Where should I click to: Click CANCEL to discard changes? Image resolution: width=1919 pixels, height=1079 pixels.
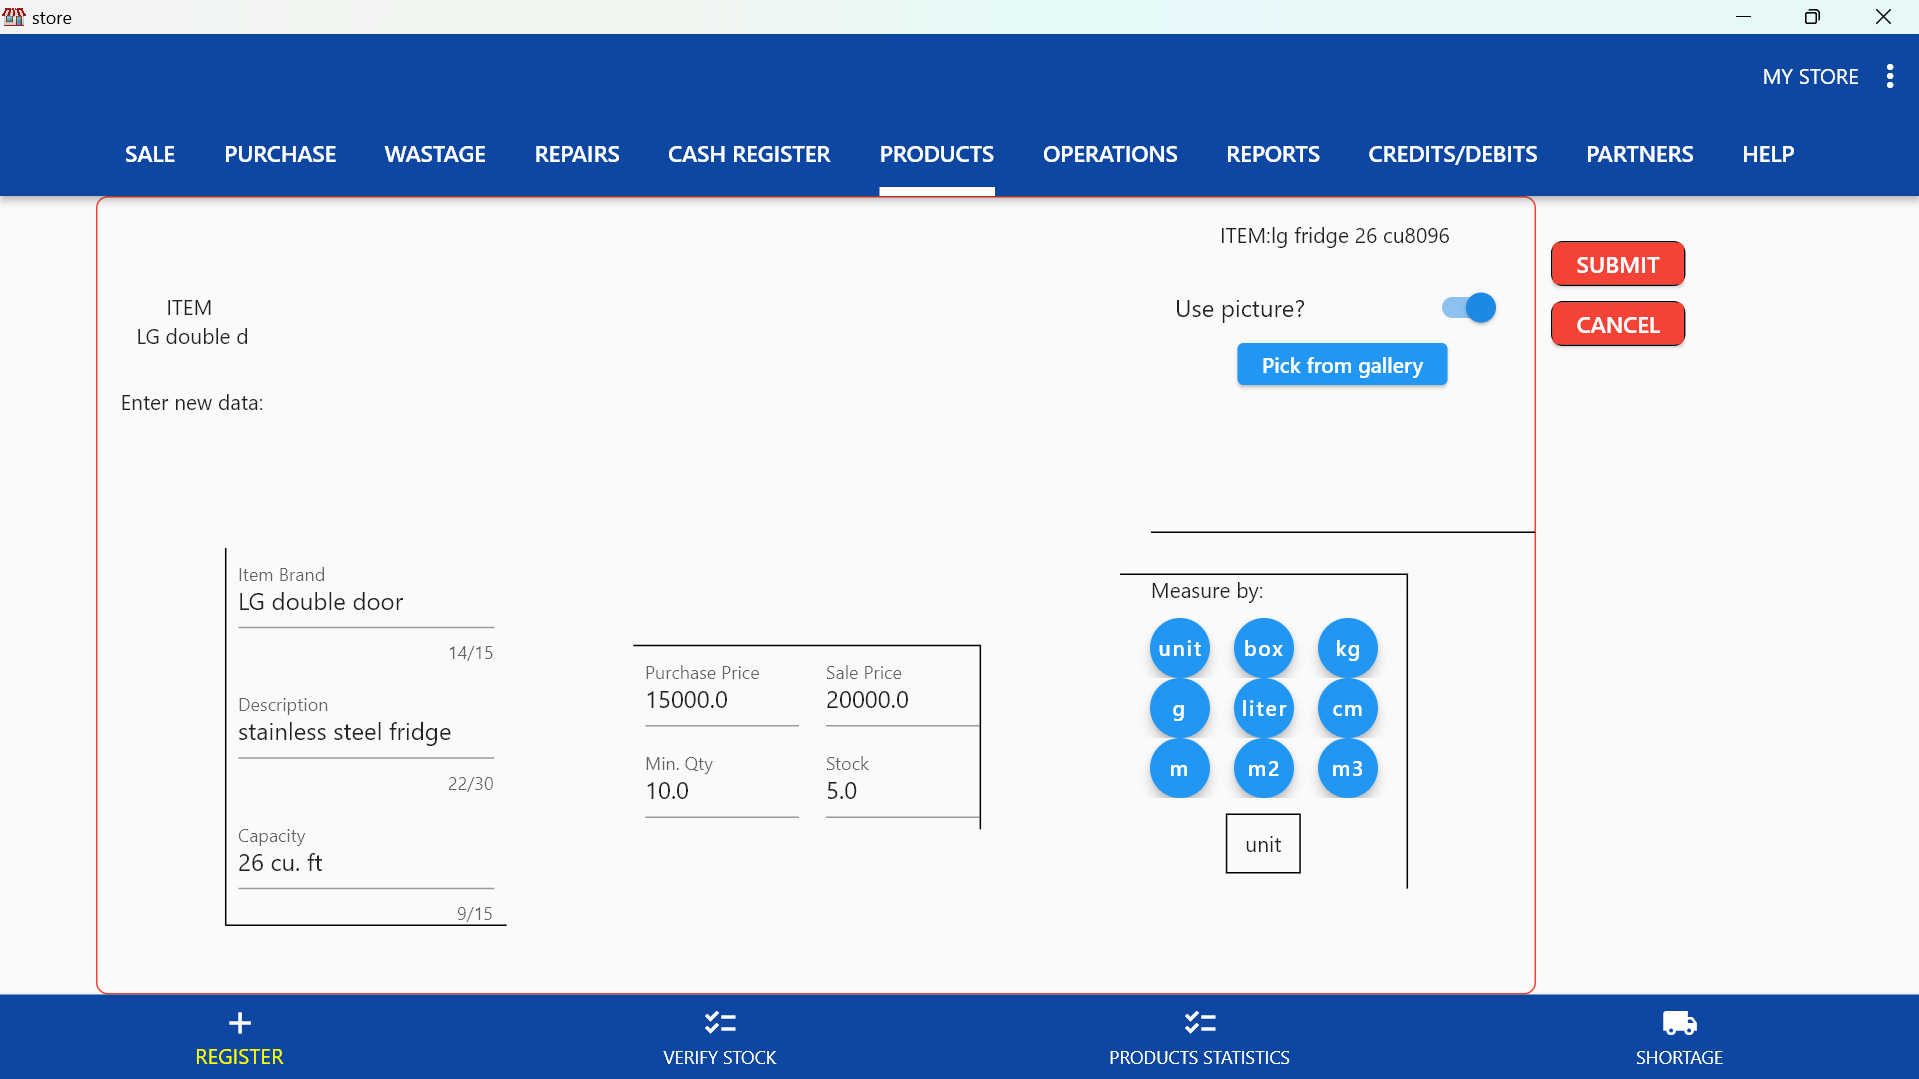[x=1616, y=324]
